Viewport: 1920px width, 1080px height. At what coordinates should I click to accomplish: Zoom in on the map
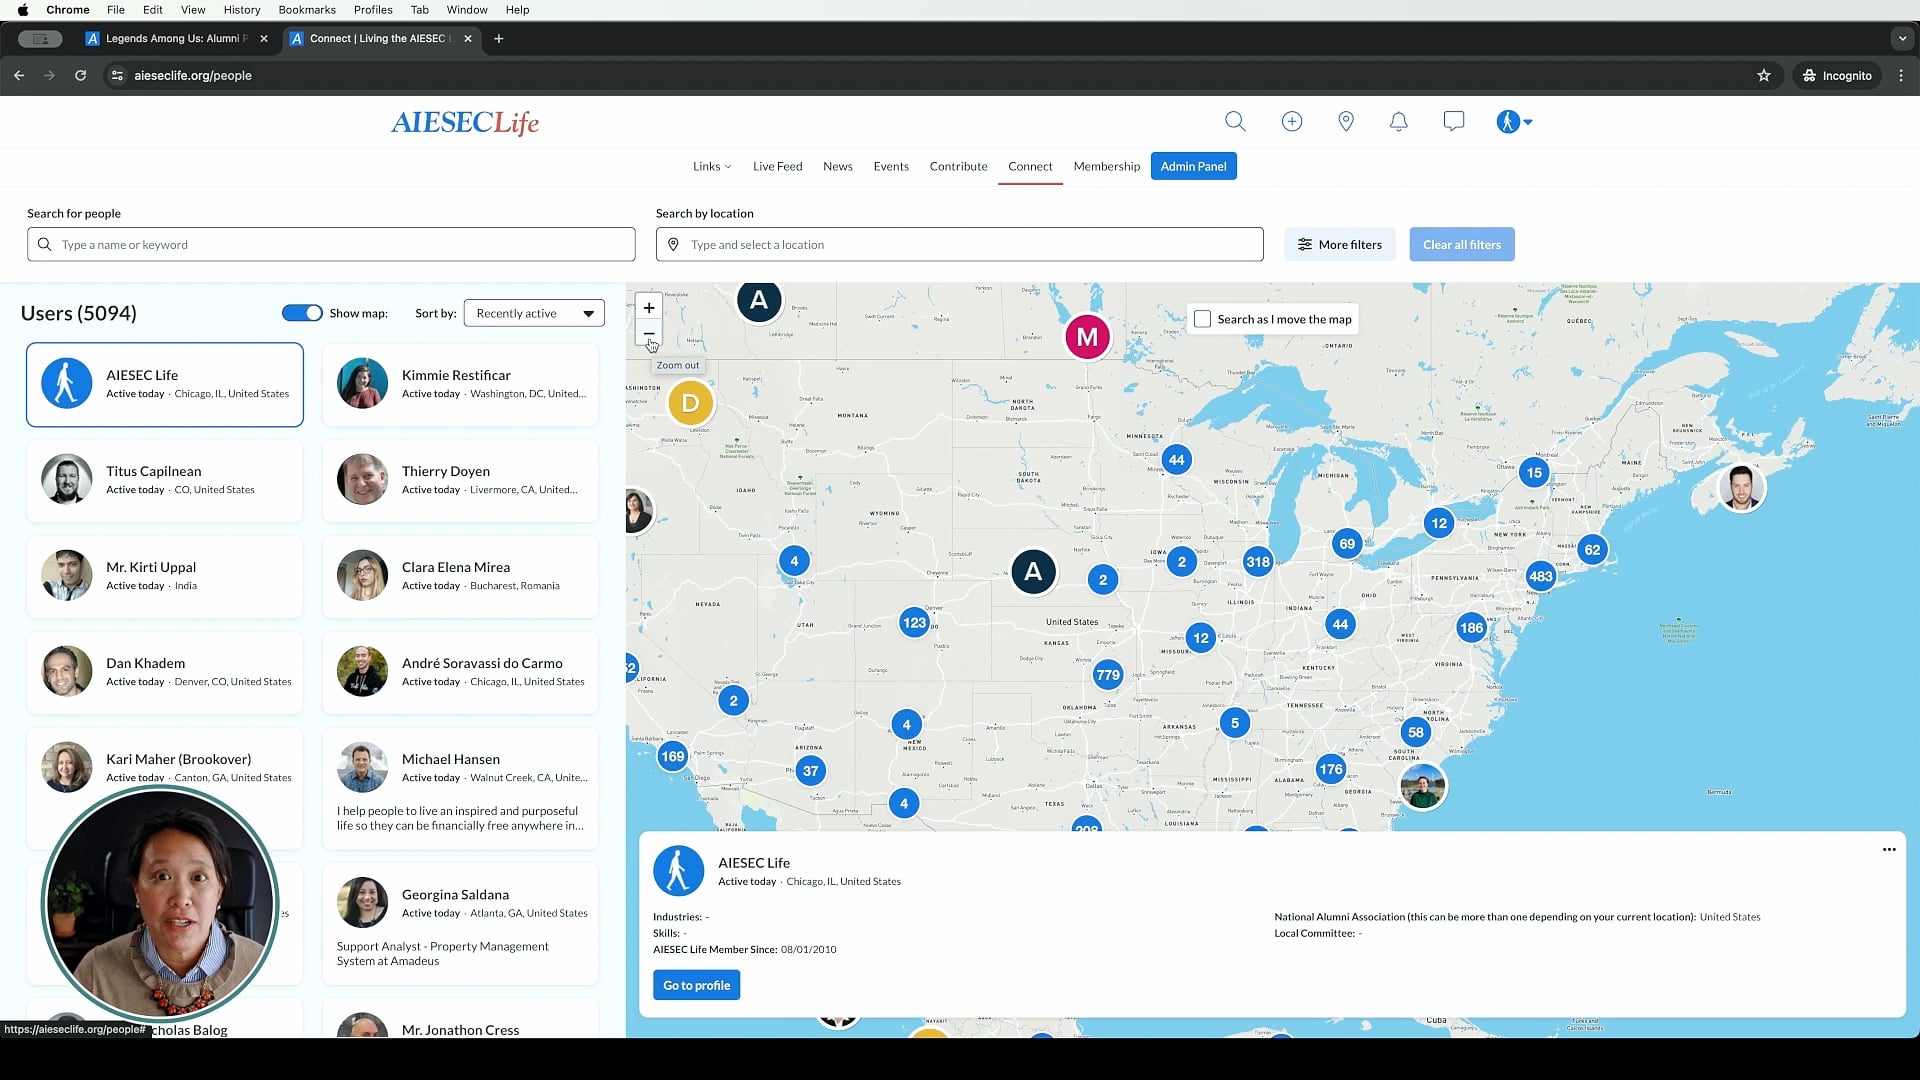(649, 308)
